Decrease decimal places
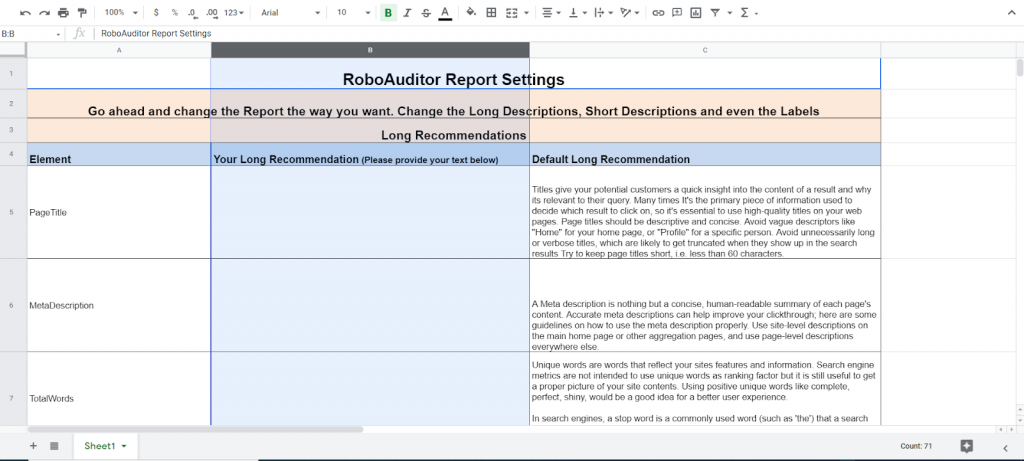The width and height of the screenshot is (1024, 461). click(192, 12)
